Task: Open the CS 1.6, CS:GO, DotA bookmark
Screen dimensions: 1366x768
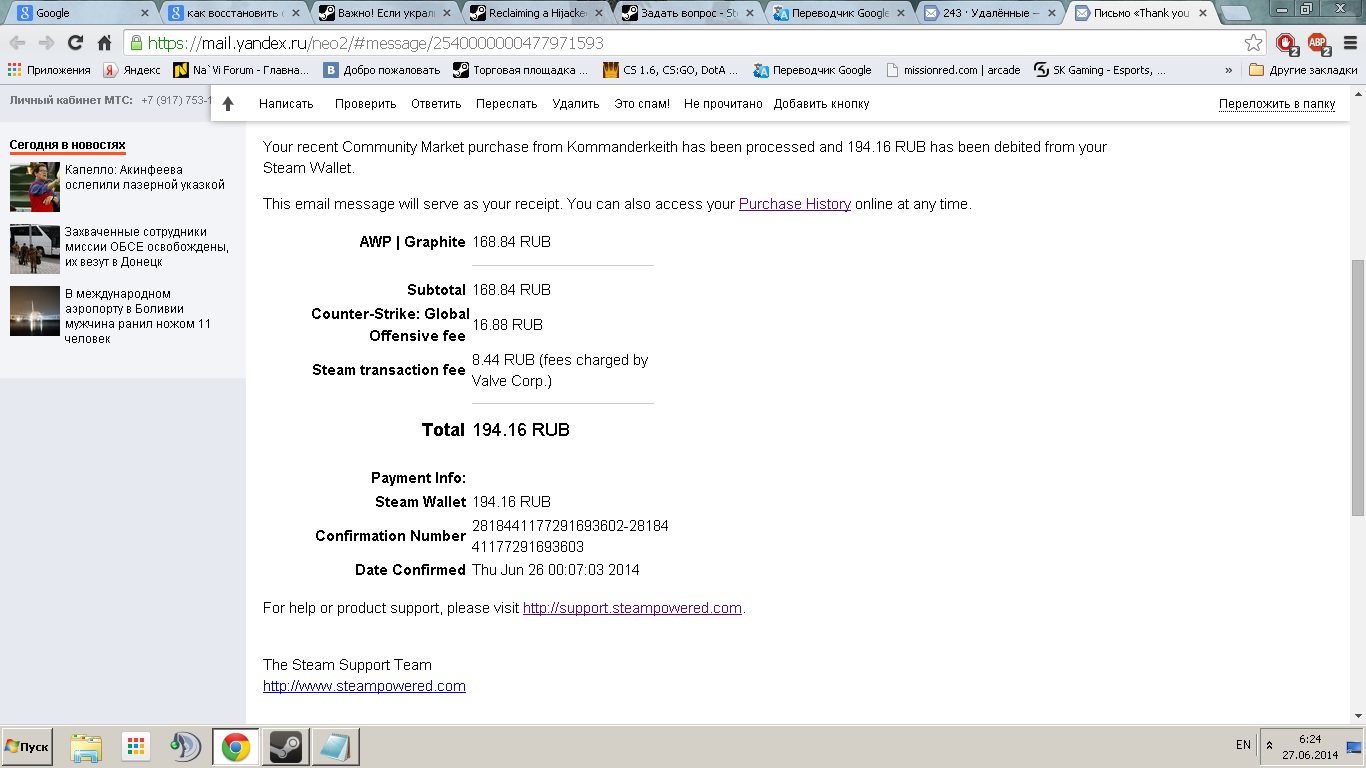Action: click(x=670, y=70)
